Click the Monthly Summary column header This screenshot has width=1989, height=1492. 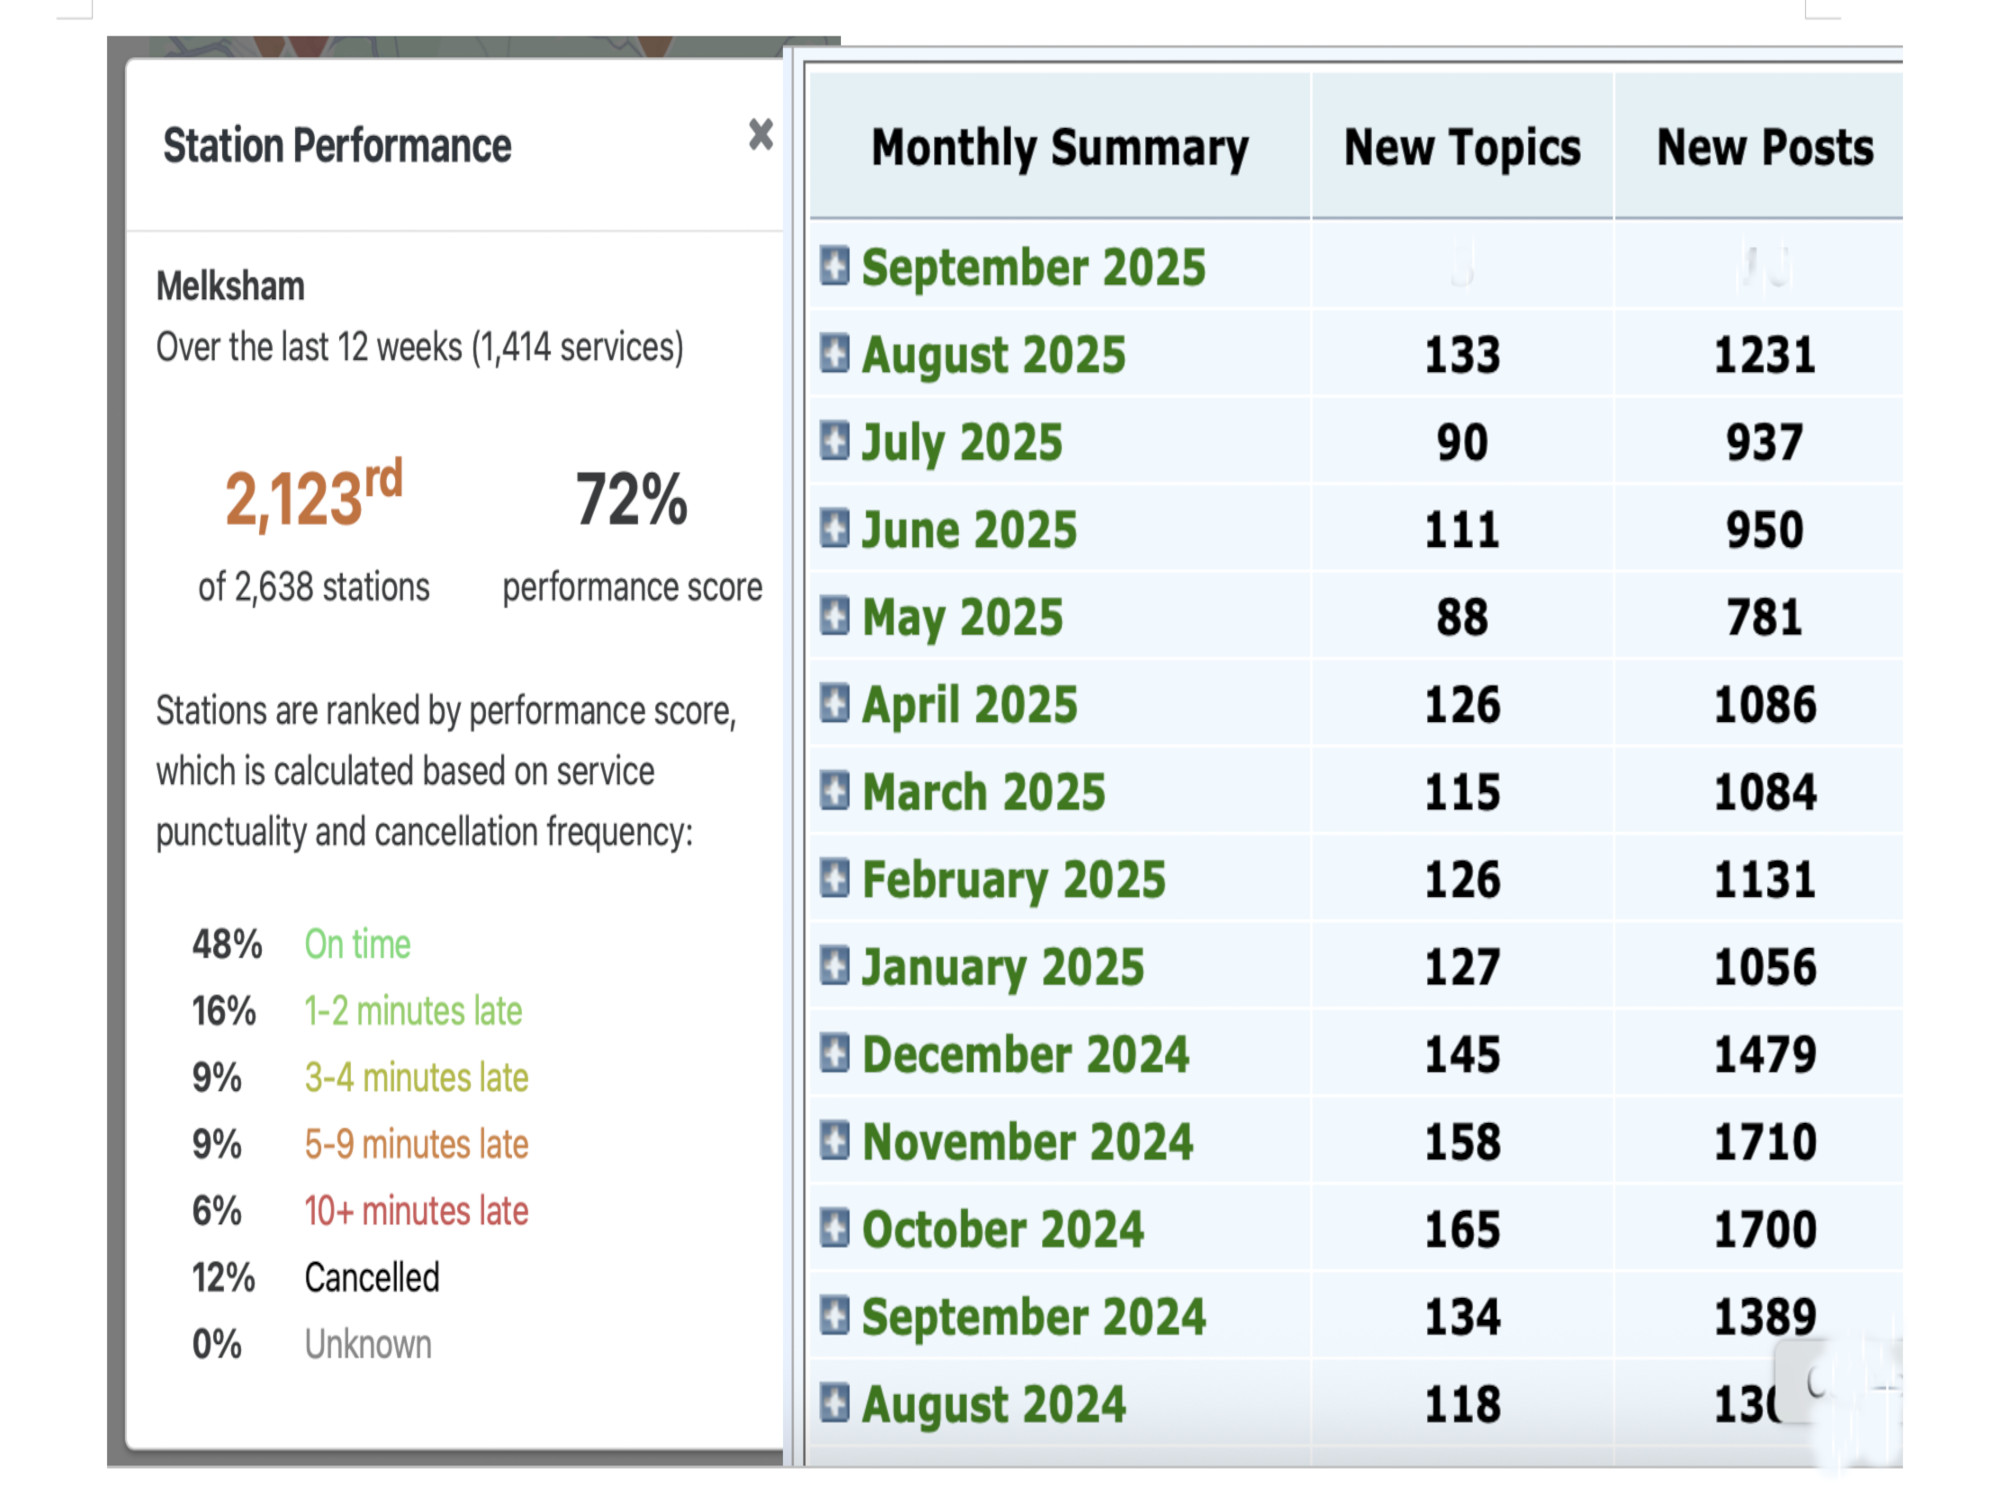click(x=1059, y=147)
